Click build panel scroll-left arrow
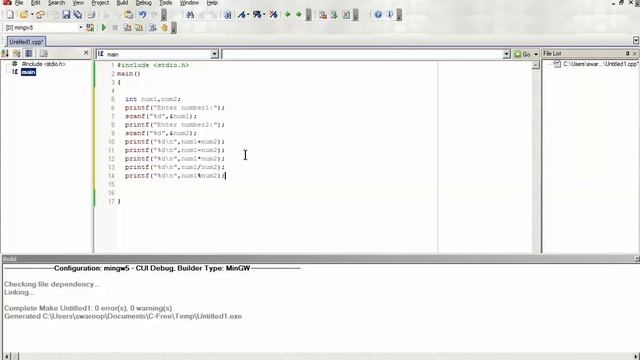 click(x=6, y=356)
